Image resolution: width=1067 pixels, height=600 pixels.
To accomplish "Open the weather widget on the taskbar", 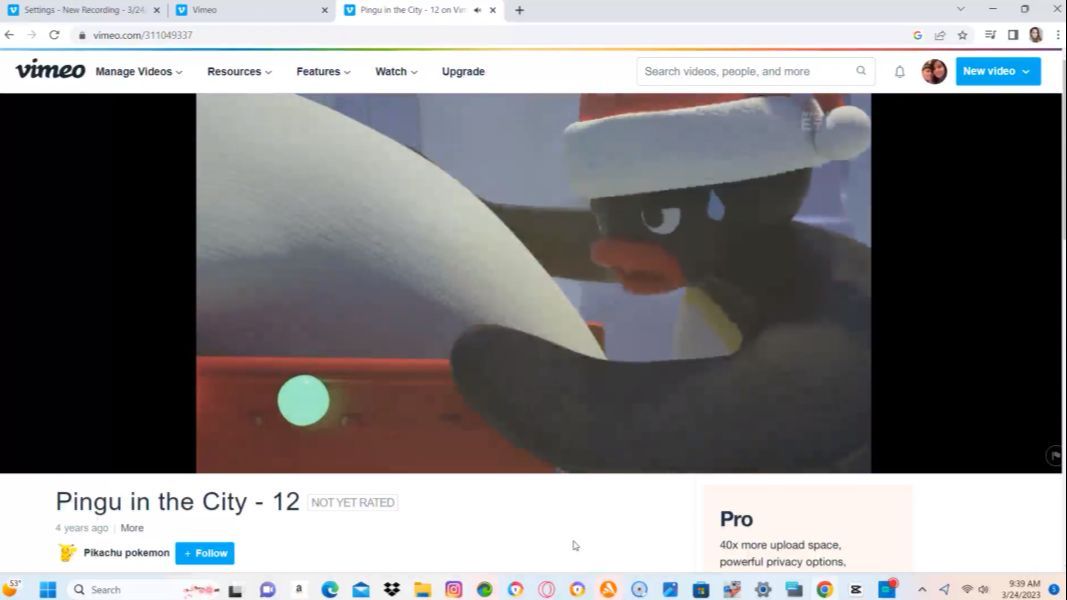I will [x=13, y=588].
